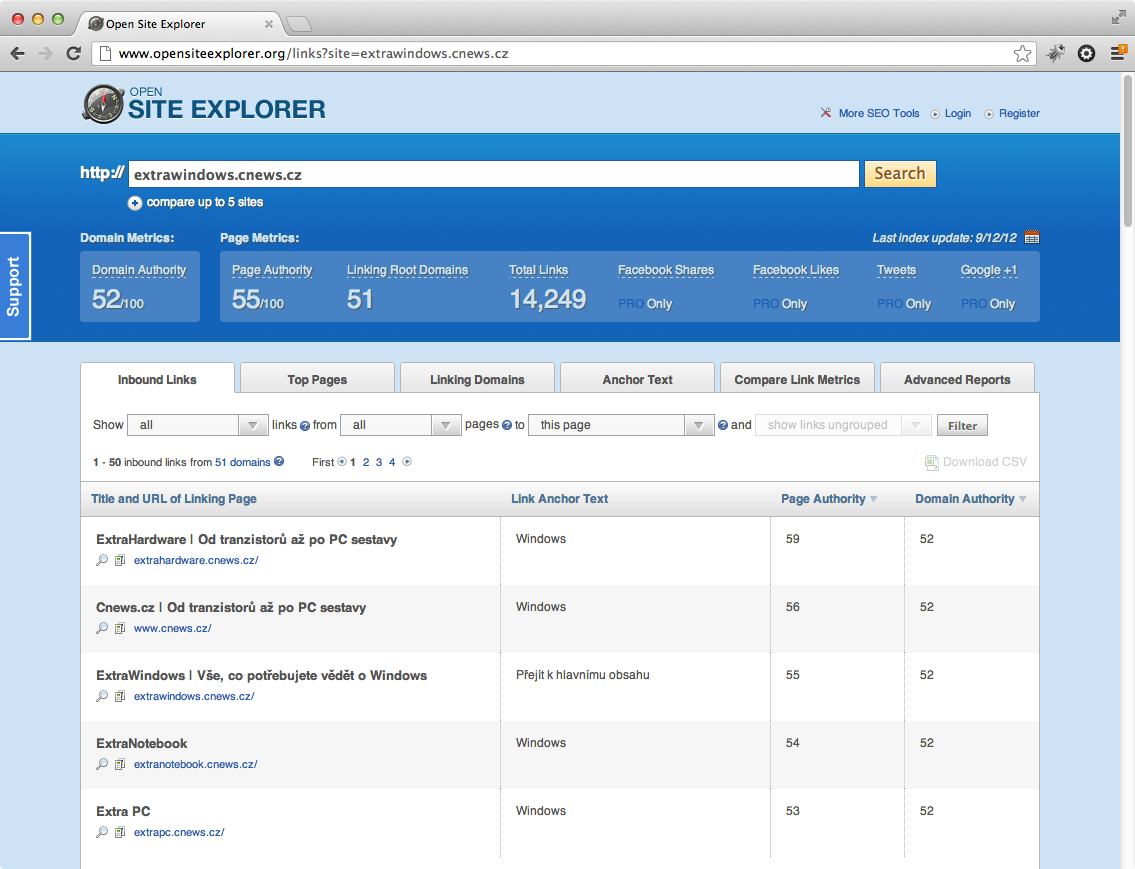Open the Support side tab
The width and height of the screenshot is (1135, 869).
(x=15, y=286)
